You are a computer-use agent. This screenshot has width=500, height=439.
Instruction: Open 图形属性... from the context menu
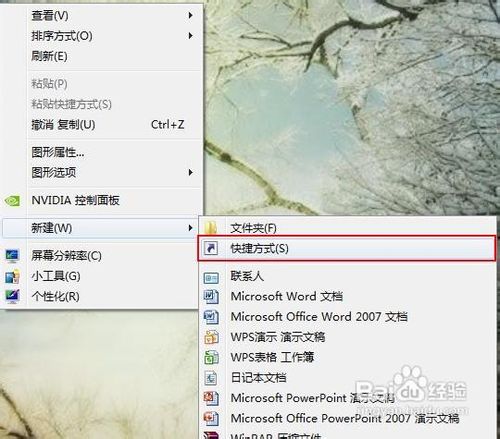[x=101, y=152]
